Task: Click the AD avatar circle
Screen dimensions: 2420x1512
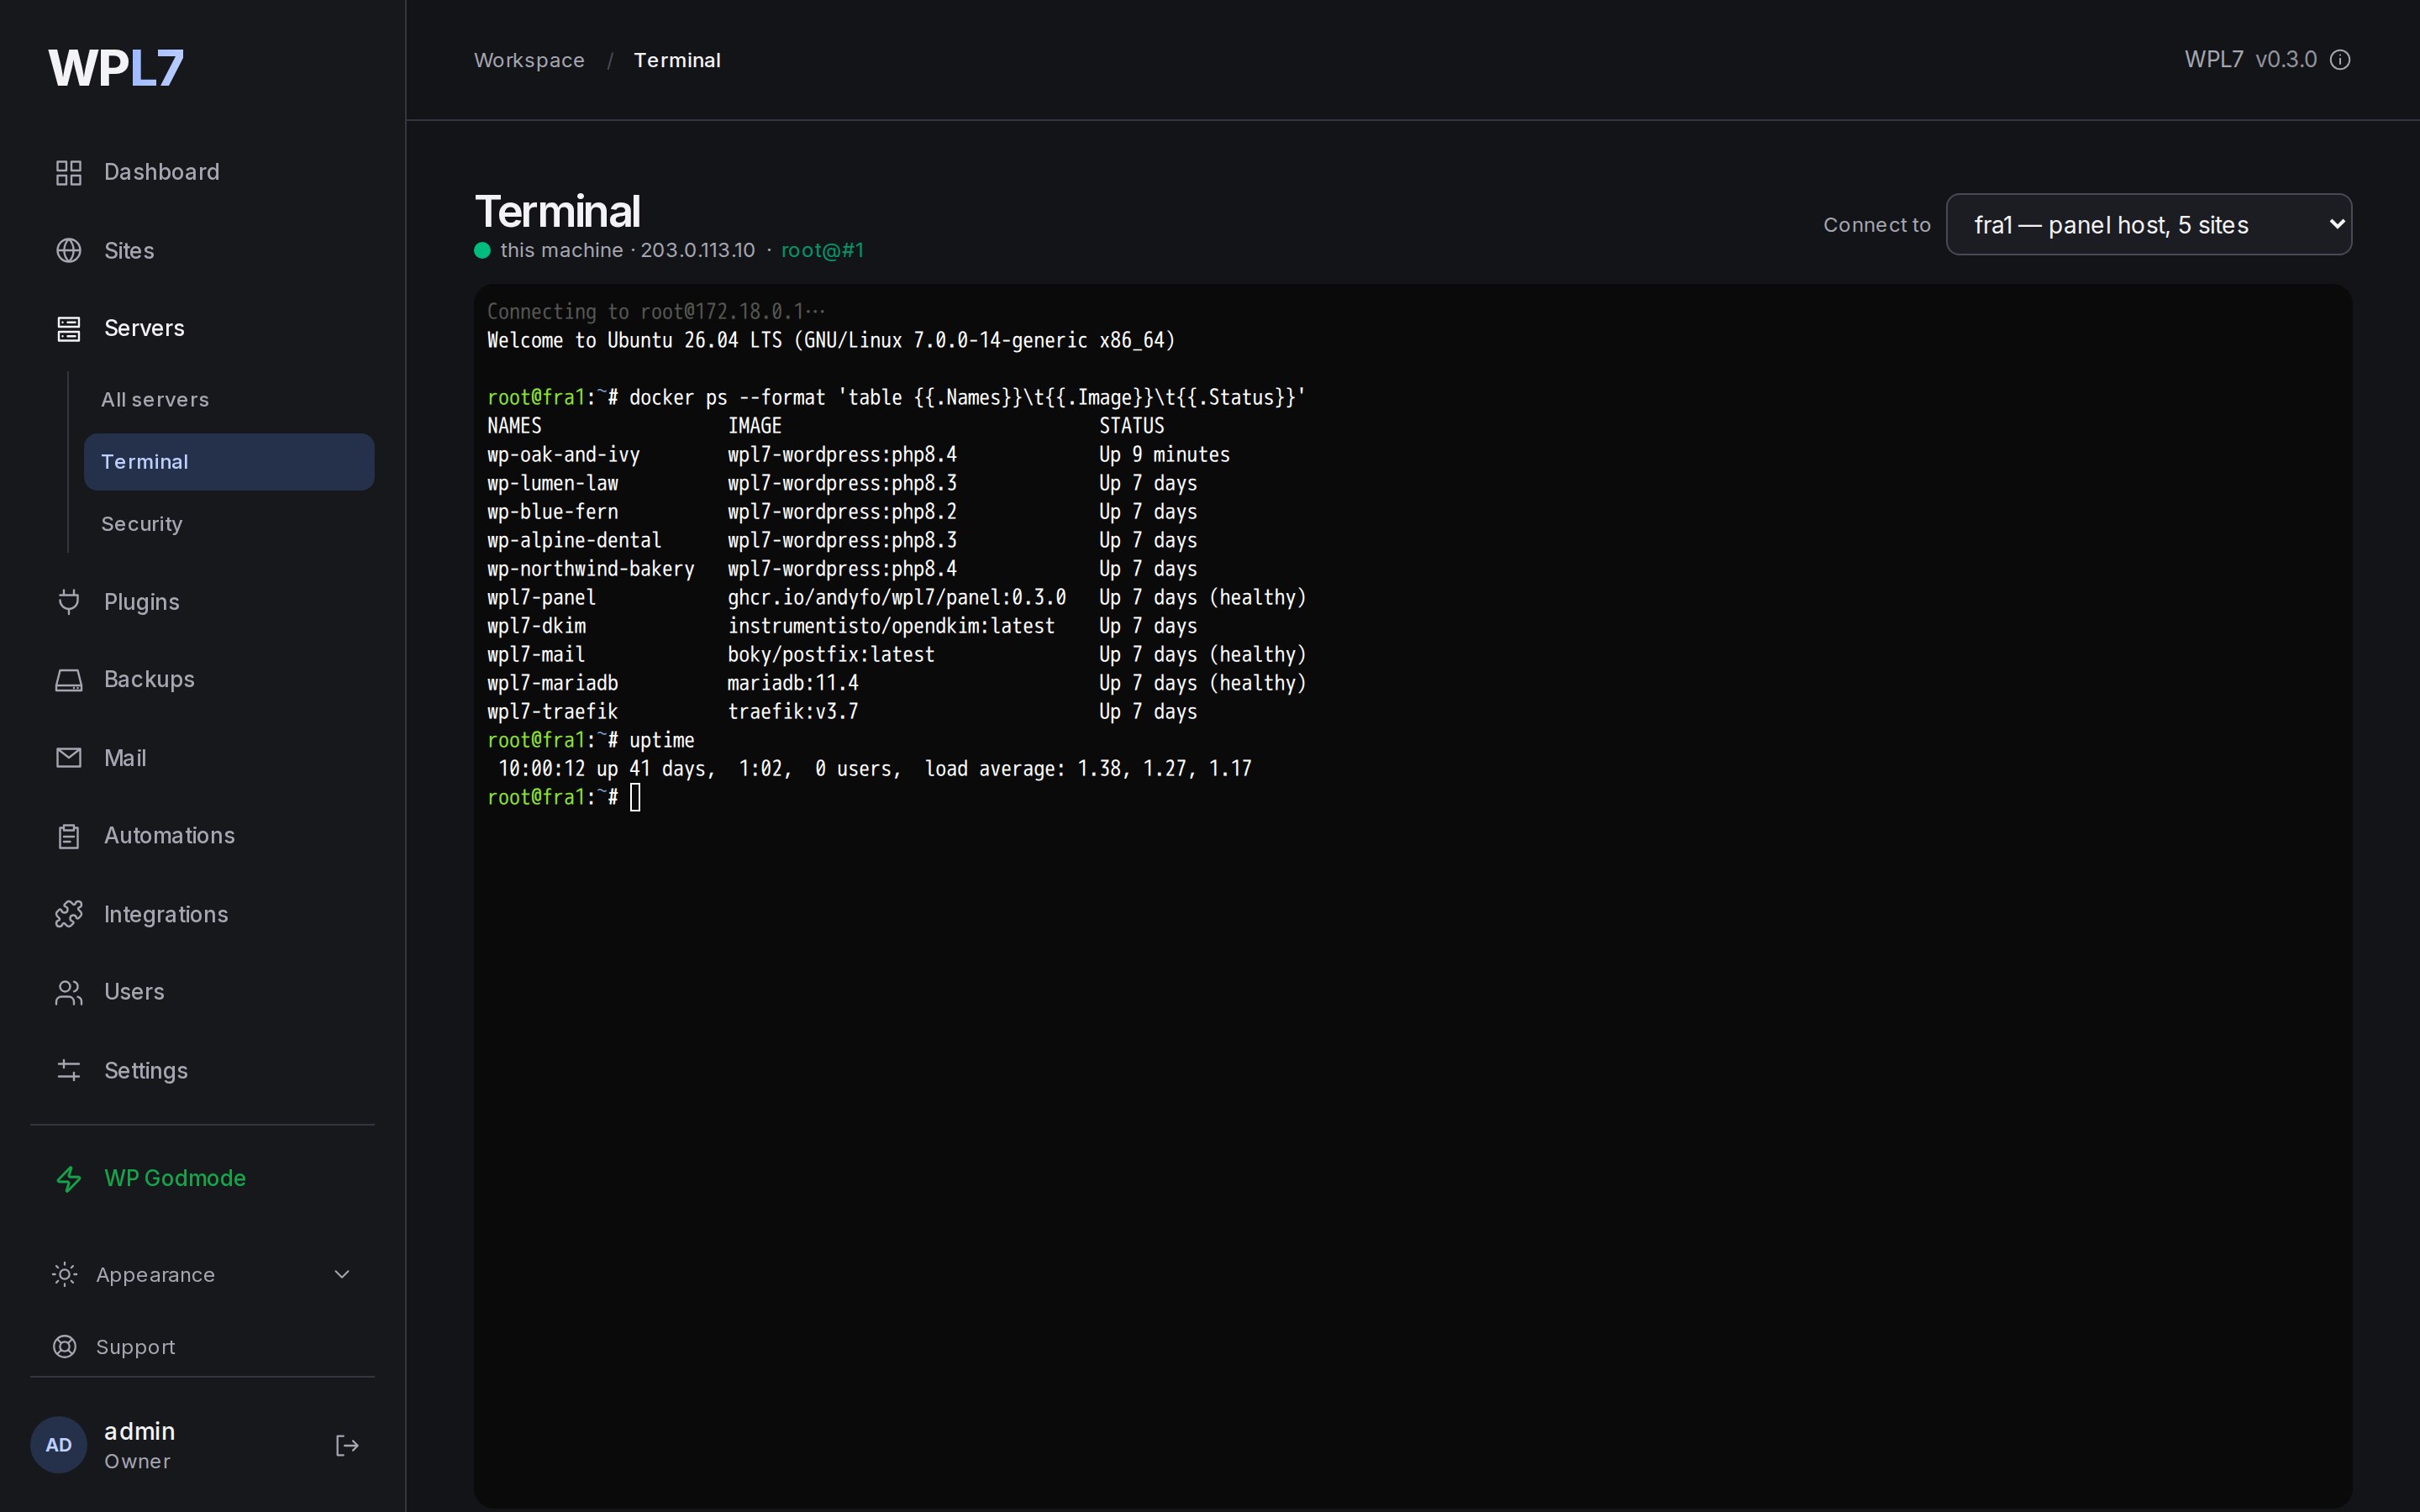Action: pyautogui.click(x=59, y=1445)
